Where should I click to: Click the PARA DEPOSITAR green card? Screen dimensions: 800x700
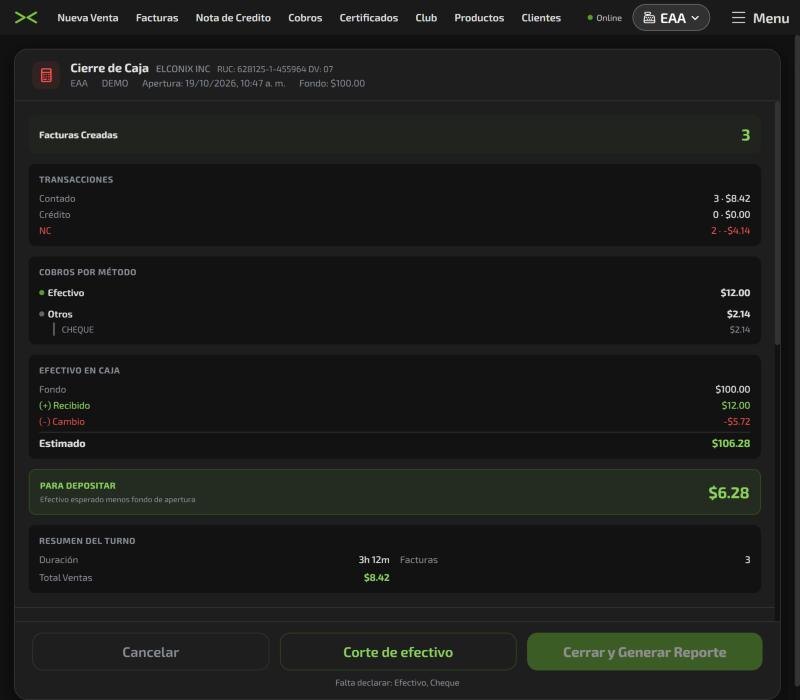point(394,492)
